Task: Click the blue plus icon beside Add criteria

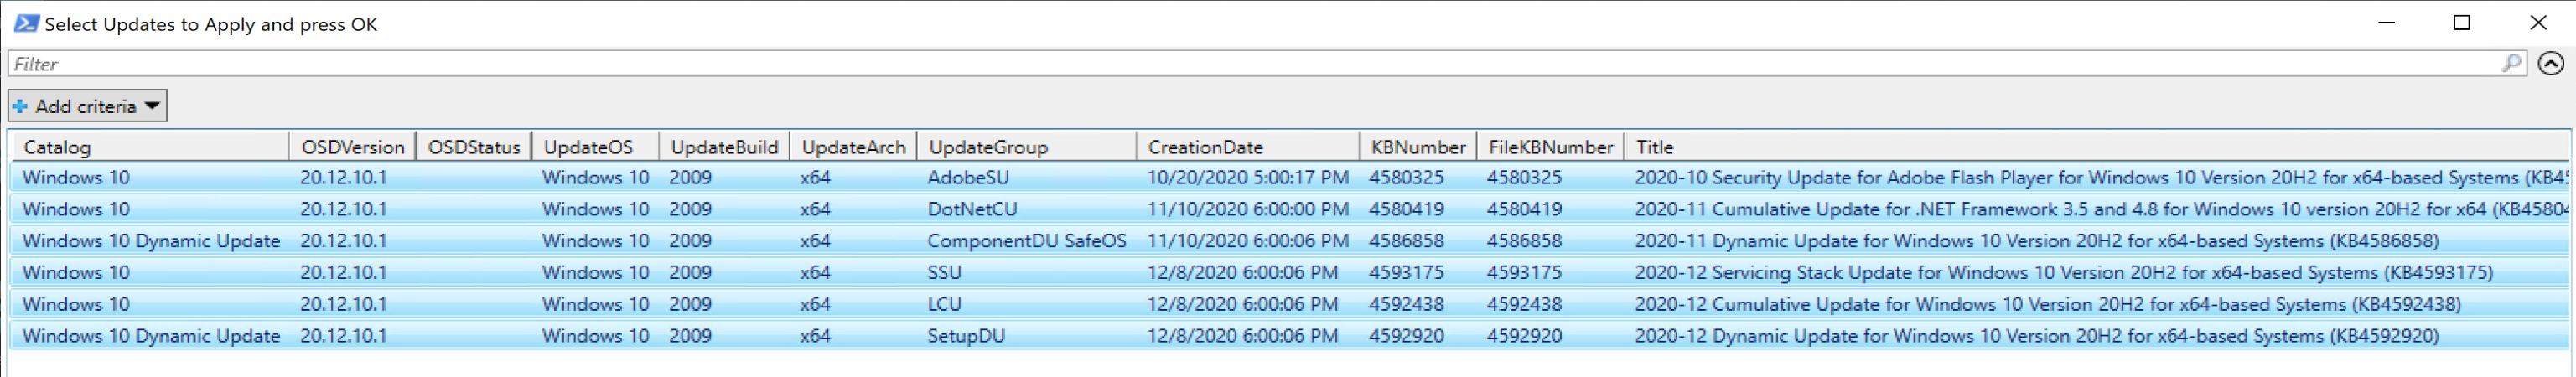Action: point(20,106)
